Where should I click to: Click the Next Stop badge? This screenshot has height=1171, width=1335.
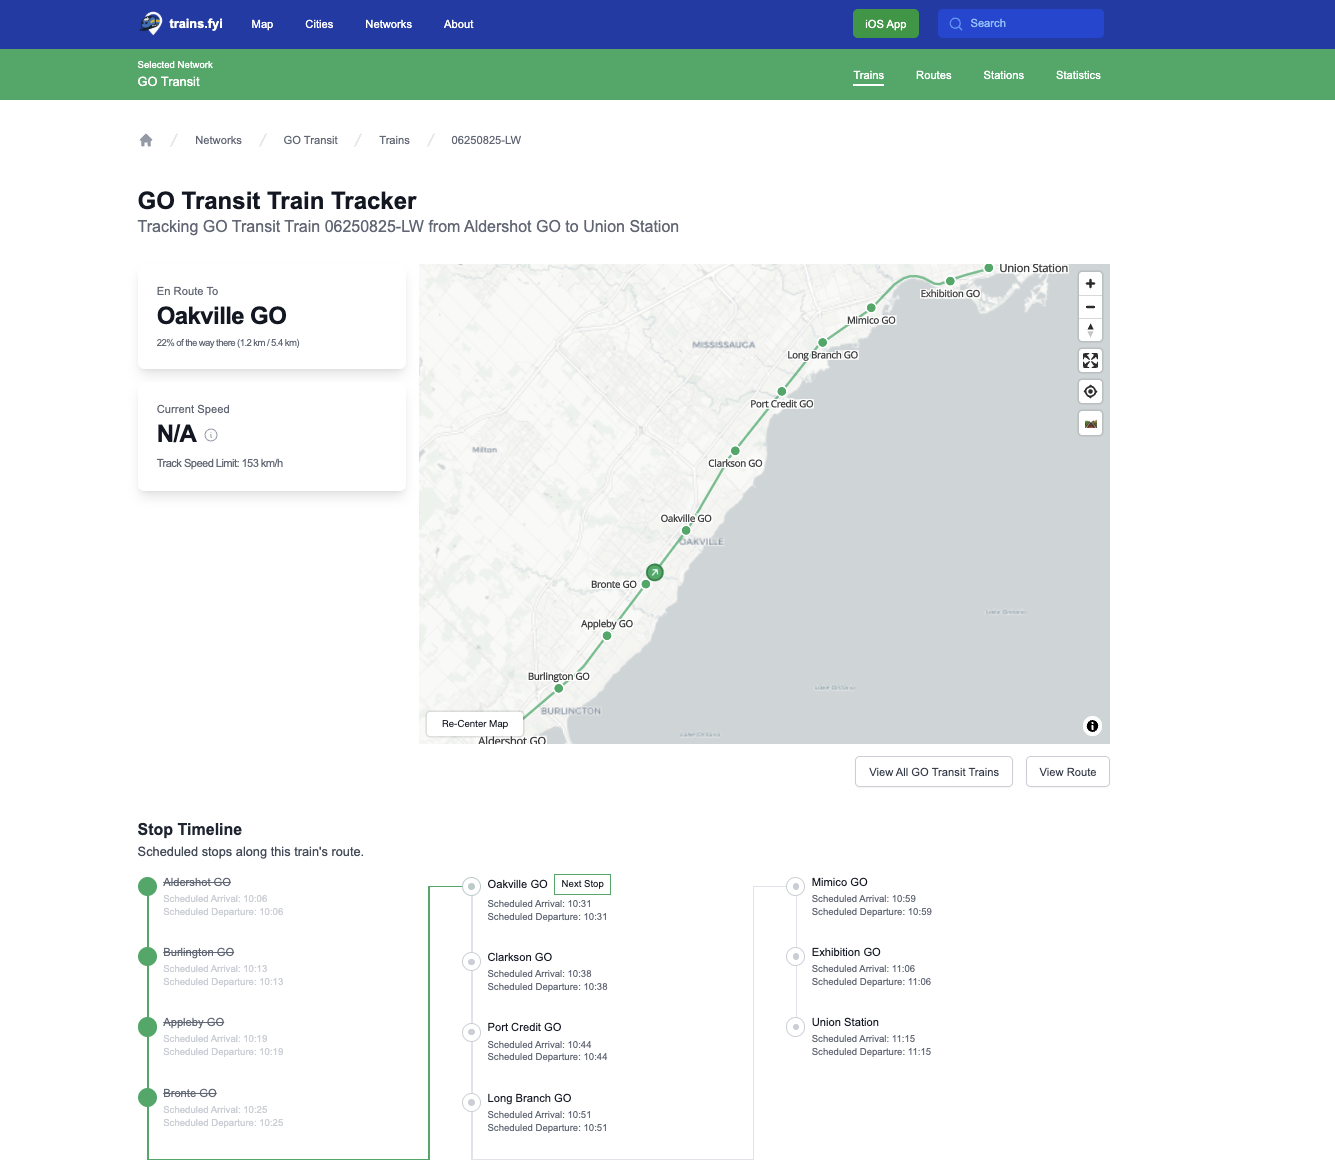582,884
